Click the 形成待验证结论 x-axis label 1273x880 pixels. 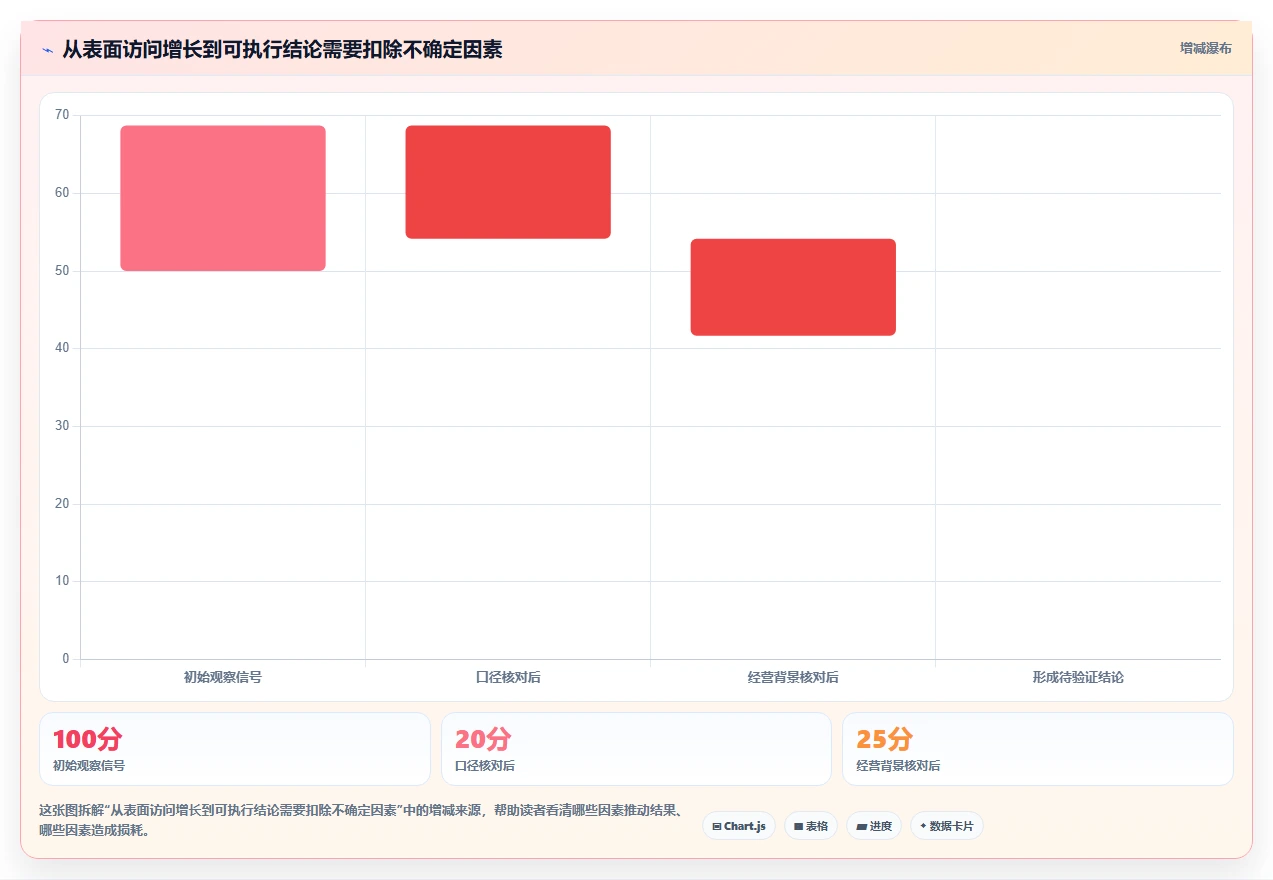1078,677
